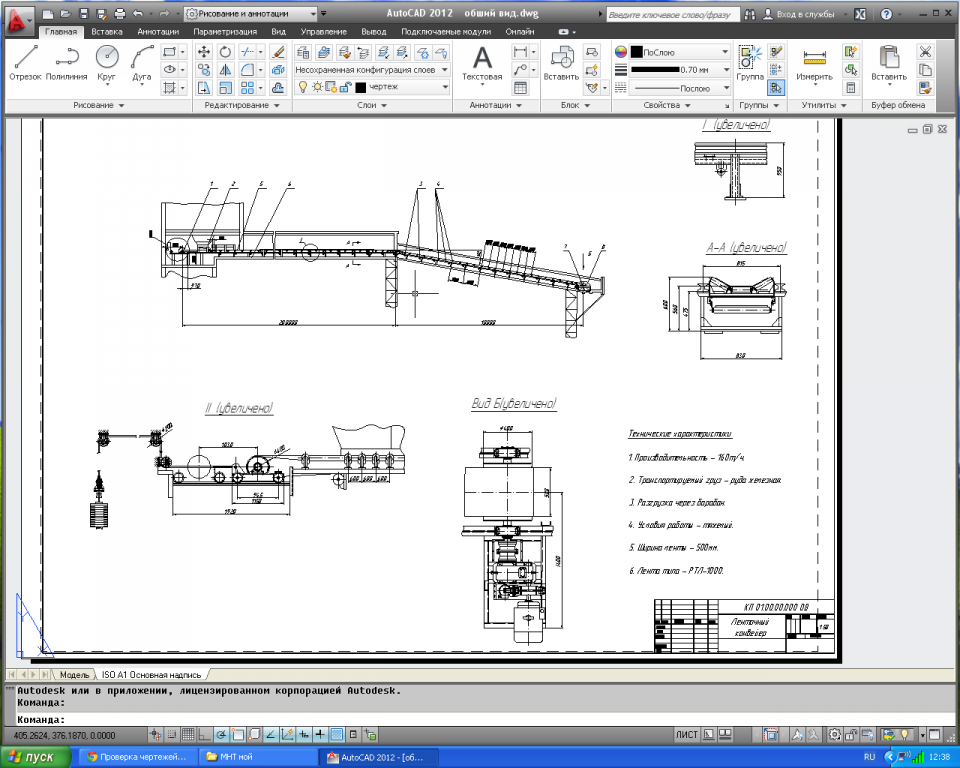The image size is (960, 768).
Task: Click the Группа group icon
Action: (x=750, y=62)
